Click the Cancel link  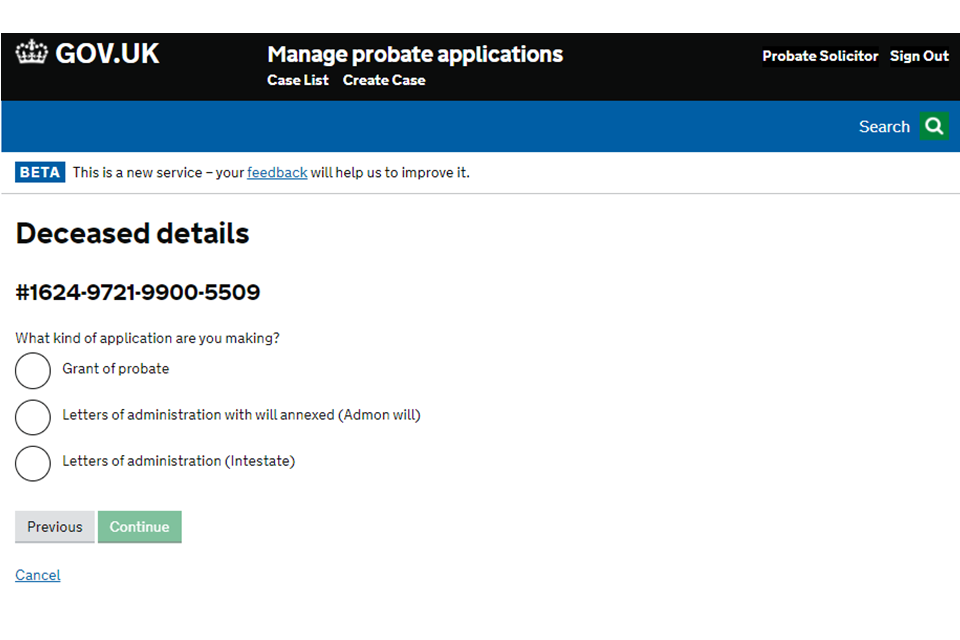pos(38,575)
